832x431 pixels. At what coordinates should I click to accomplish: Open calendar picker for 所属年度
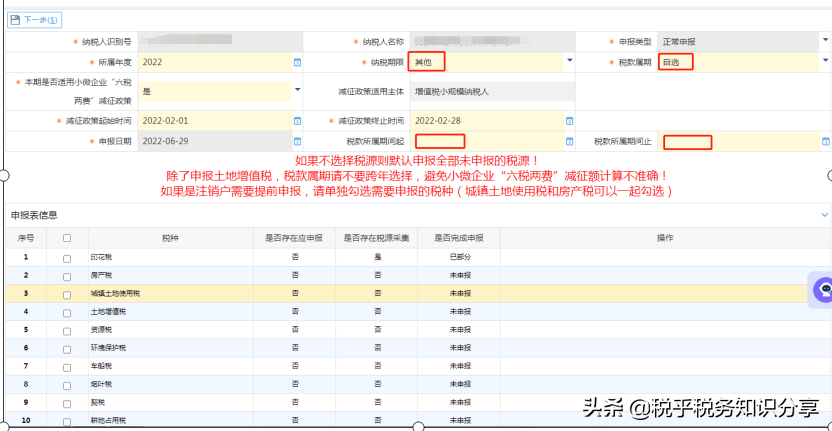coord(297,63)
